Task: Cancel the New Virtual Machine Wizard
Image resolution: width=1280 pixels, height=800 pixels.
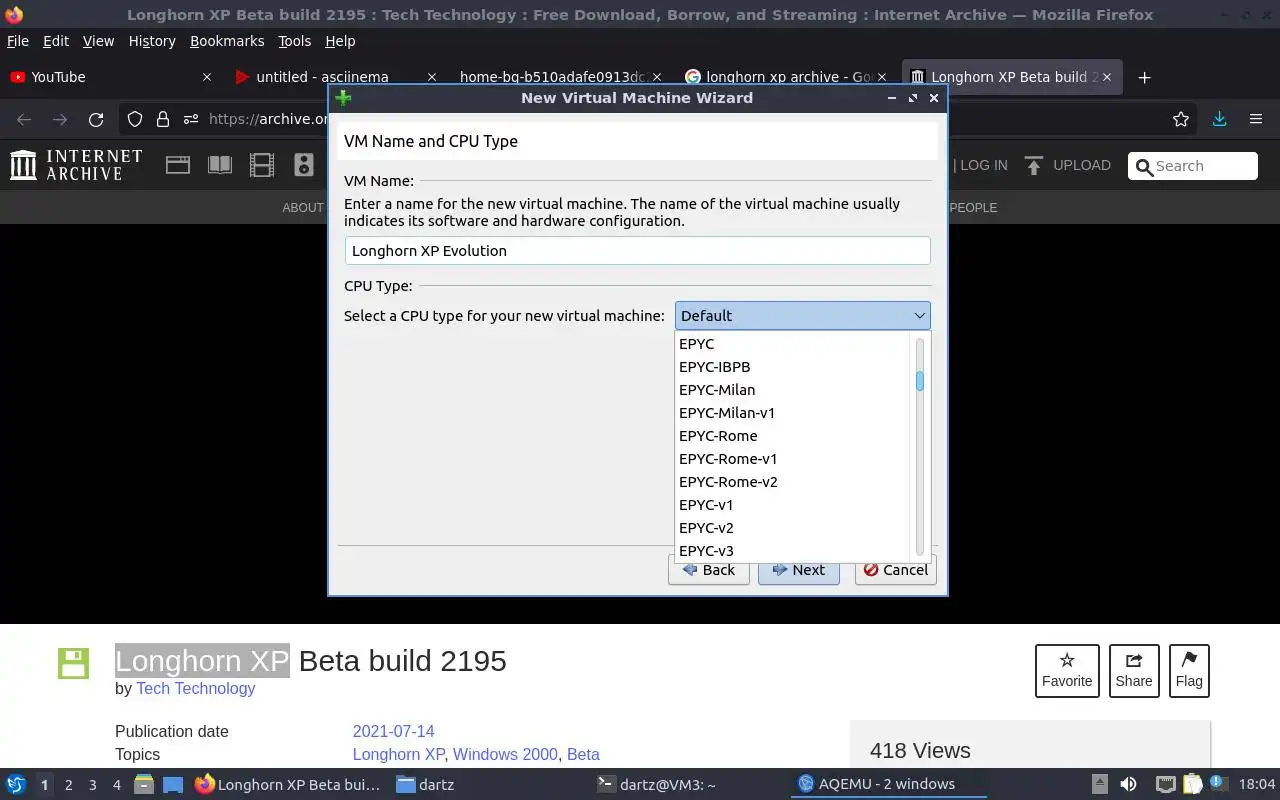Action: point(895,570)
